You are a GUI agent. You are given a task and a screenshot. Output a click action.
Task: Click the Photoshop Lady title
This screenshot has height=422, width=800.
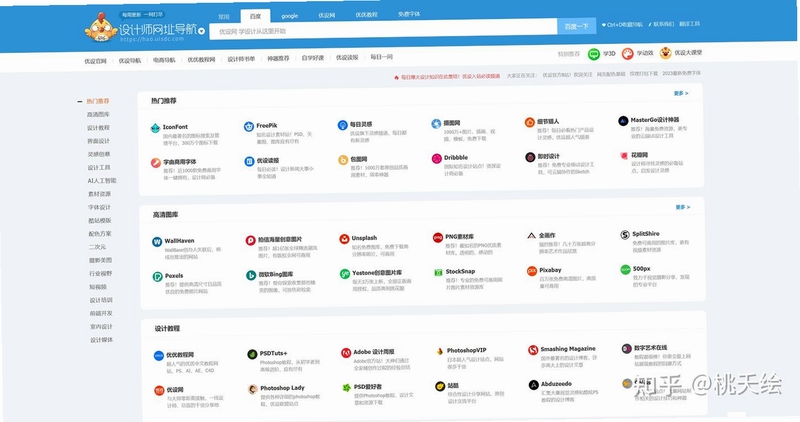coord(282,388)
